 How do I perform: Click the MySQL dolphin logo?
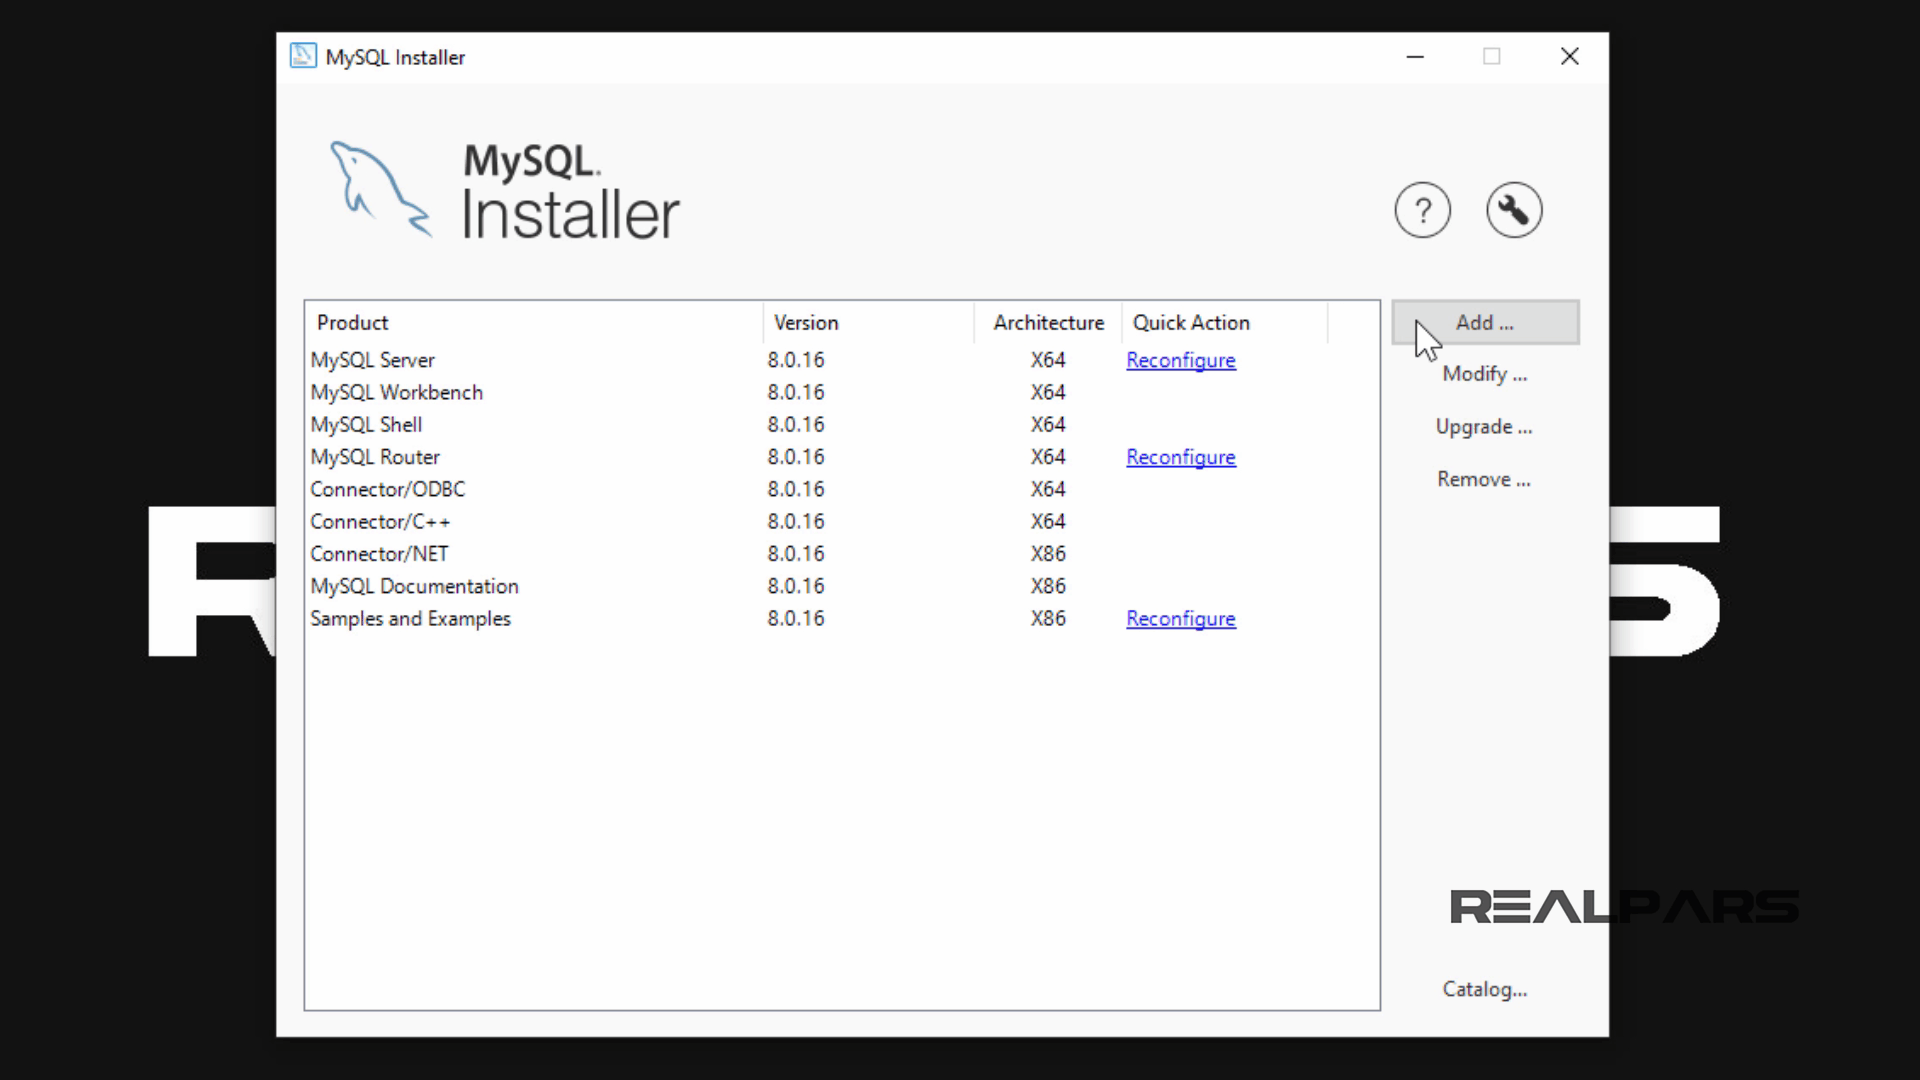380,190
